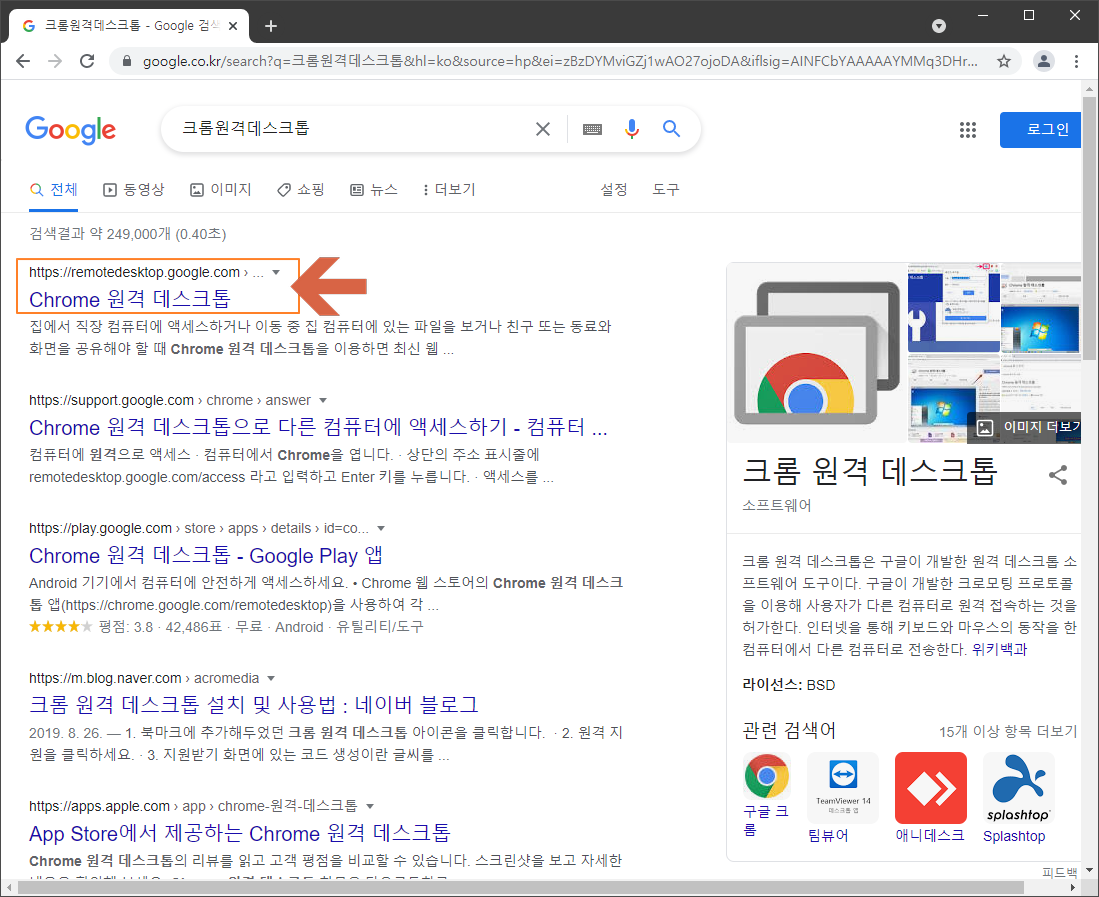Open the 네이버 블로그 설치 및 사용법 result
Image resolution: width=1099 pixels, height=897 pixels.
(254, 704)
